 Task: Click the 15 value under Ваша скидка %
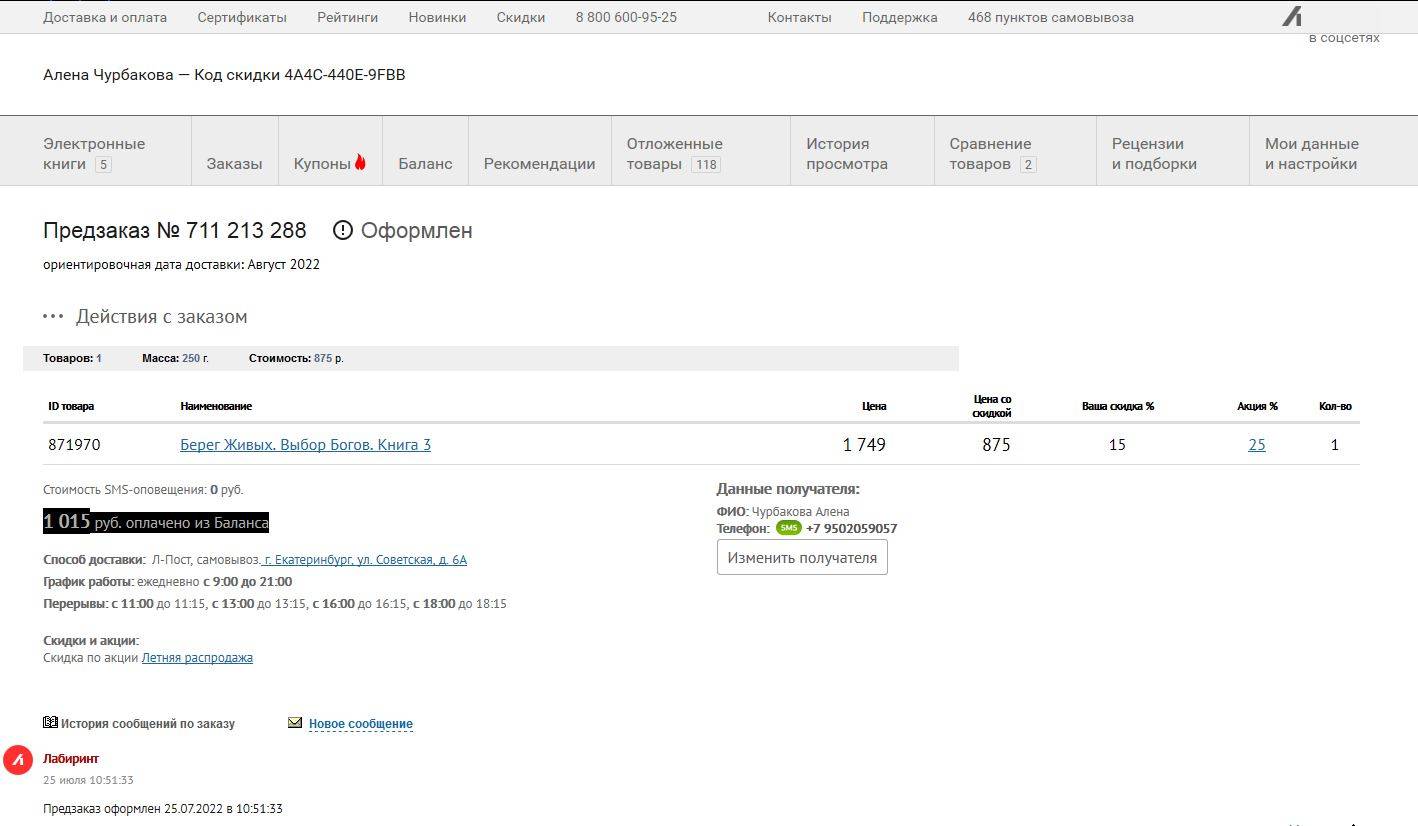pos(1117,445)
